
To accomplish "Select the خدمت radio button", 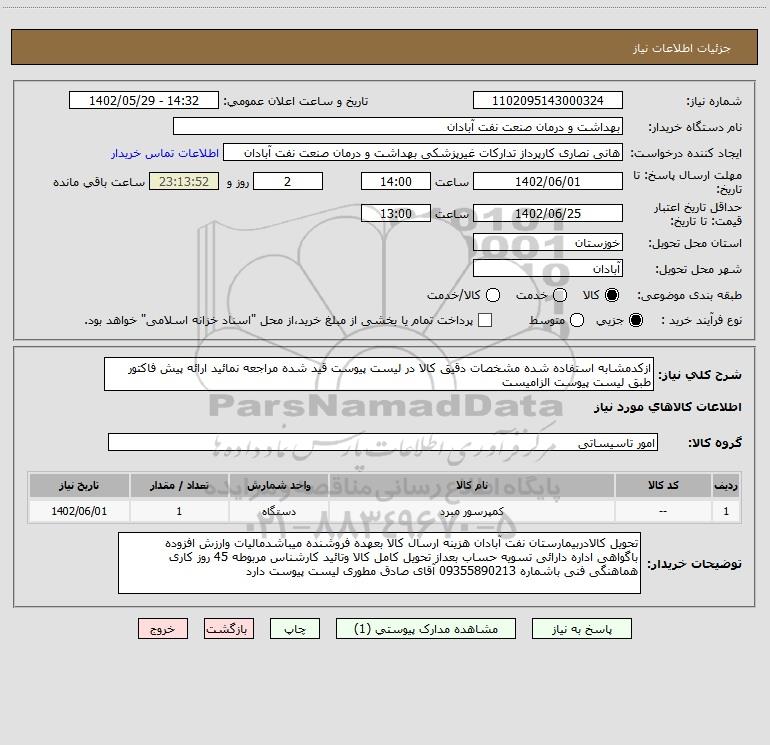I will click(x=560, y=295).
